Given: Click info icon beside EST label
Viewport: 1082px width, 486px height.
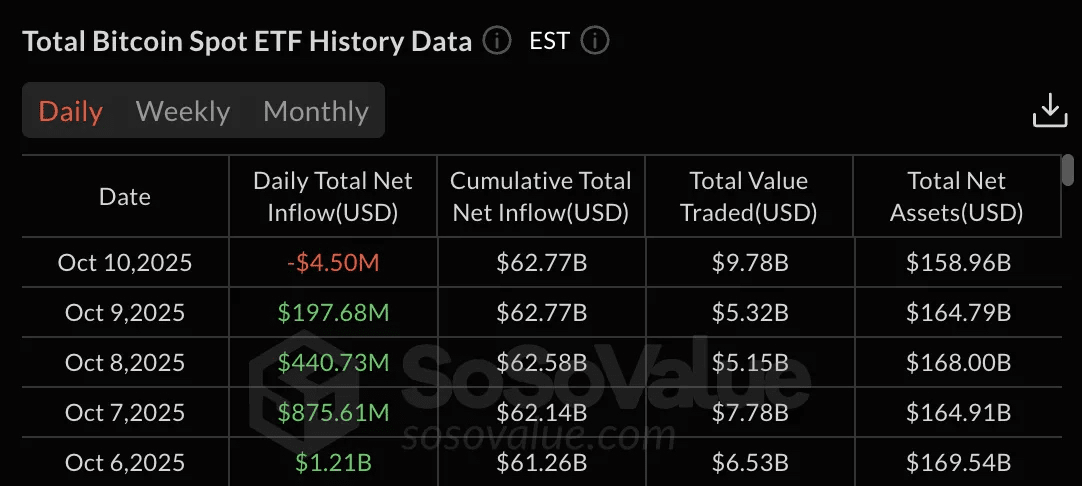Looking at the screenshot, I should tap(594, 41).
